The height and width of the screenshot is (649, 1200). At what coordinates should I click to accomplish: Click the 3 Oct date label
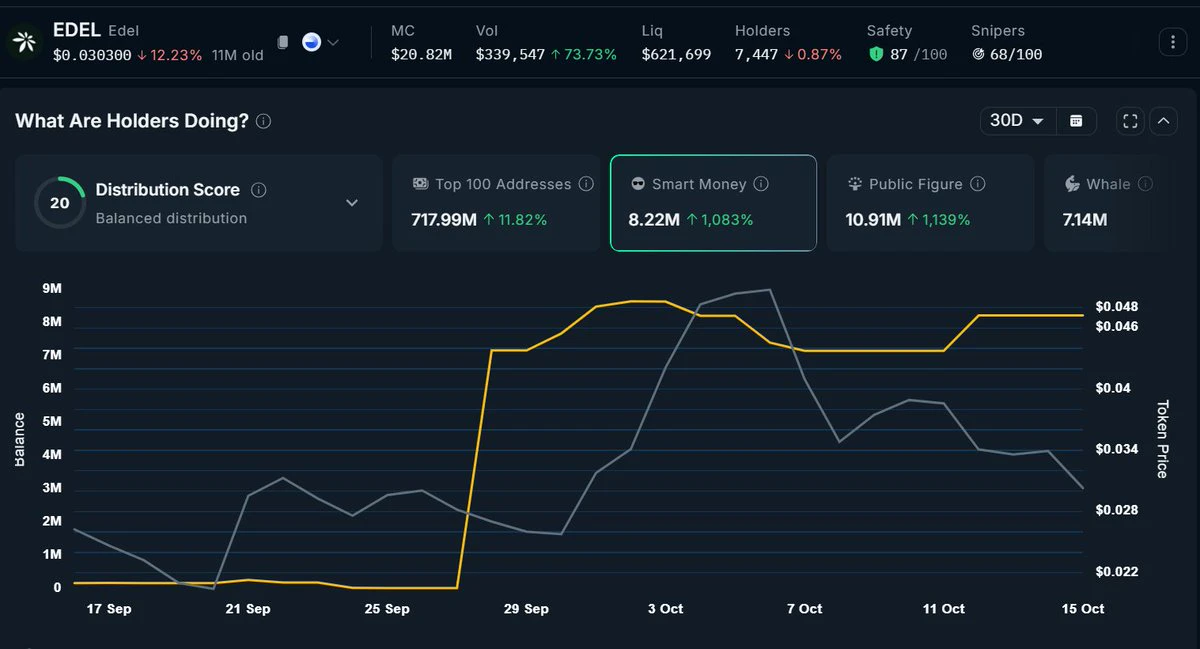[x=665, y=608]
